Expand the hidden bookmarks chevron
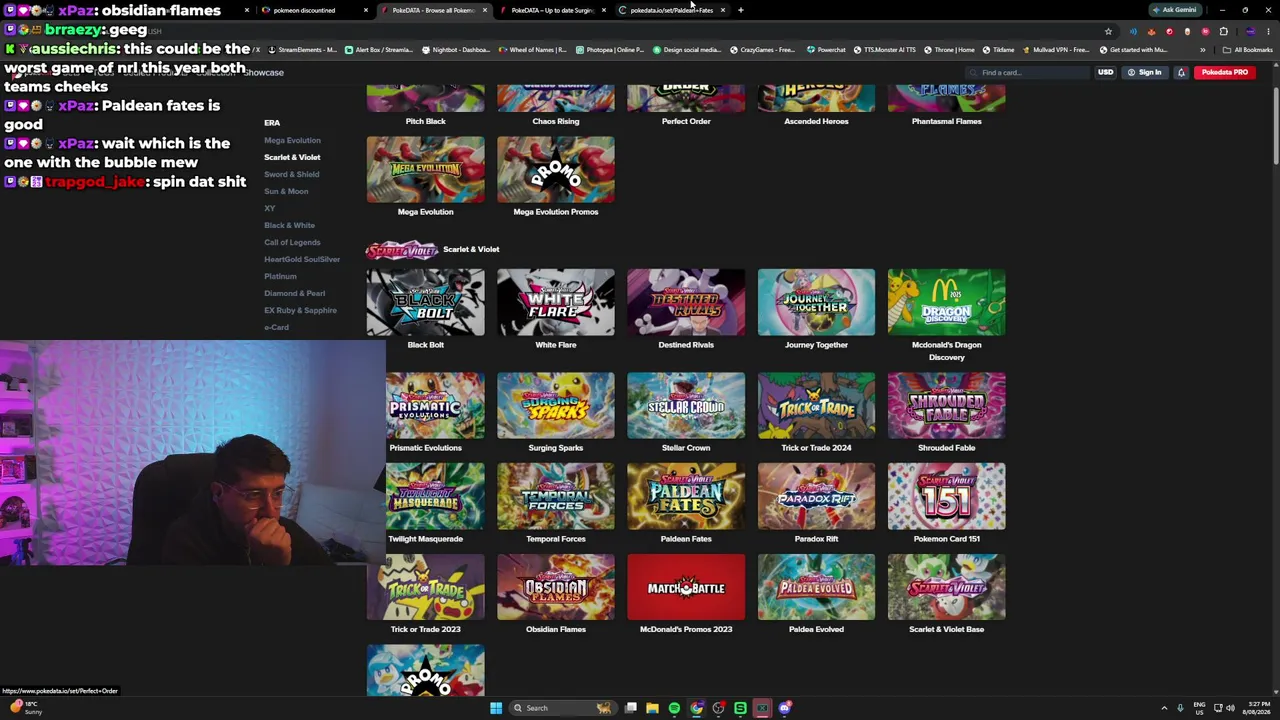The height and width of the screenshot is (720, 1280). pos(1202,50)
